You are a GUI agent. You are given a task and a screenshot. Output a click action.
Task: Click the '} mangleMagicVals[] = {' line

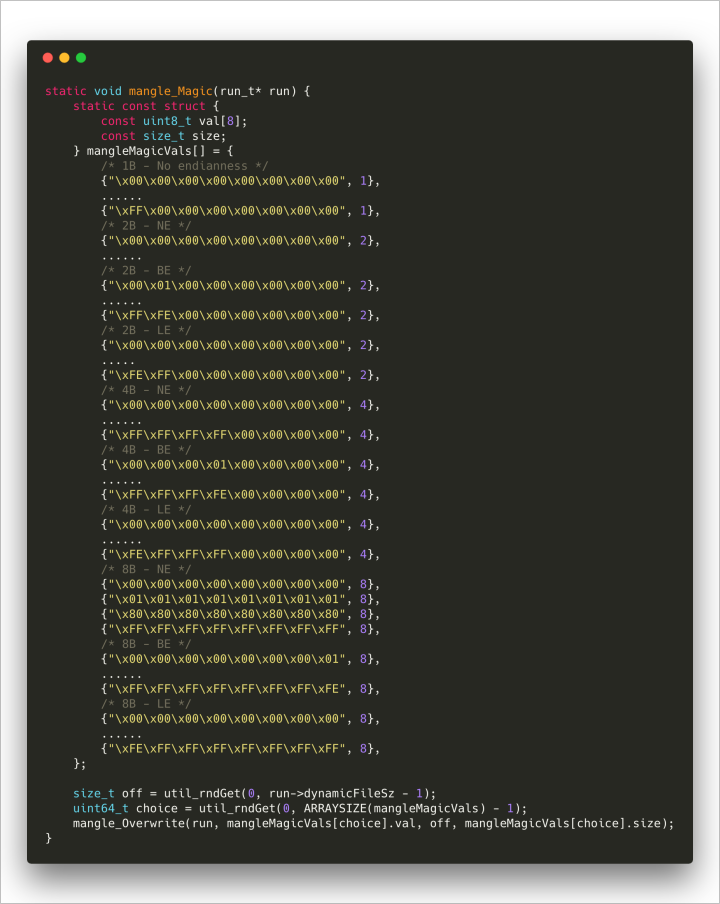[153, 151]
